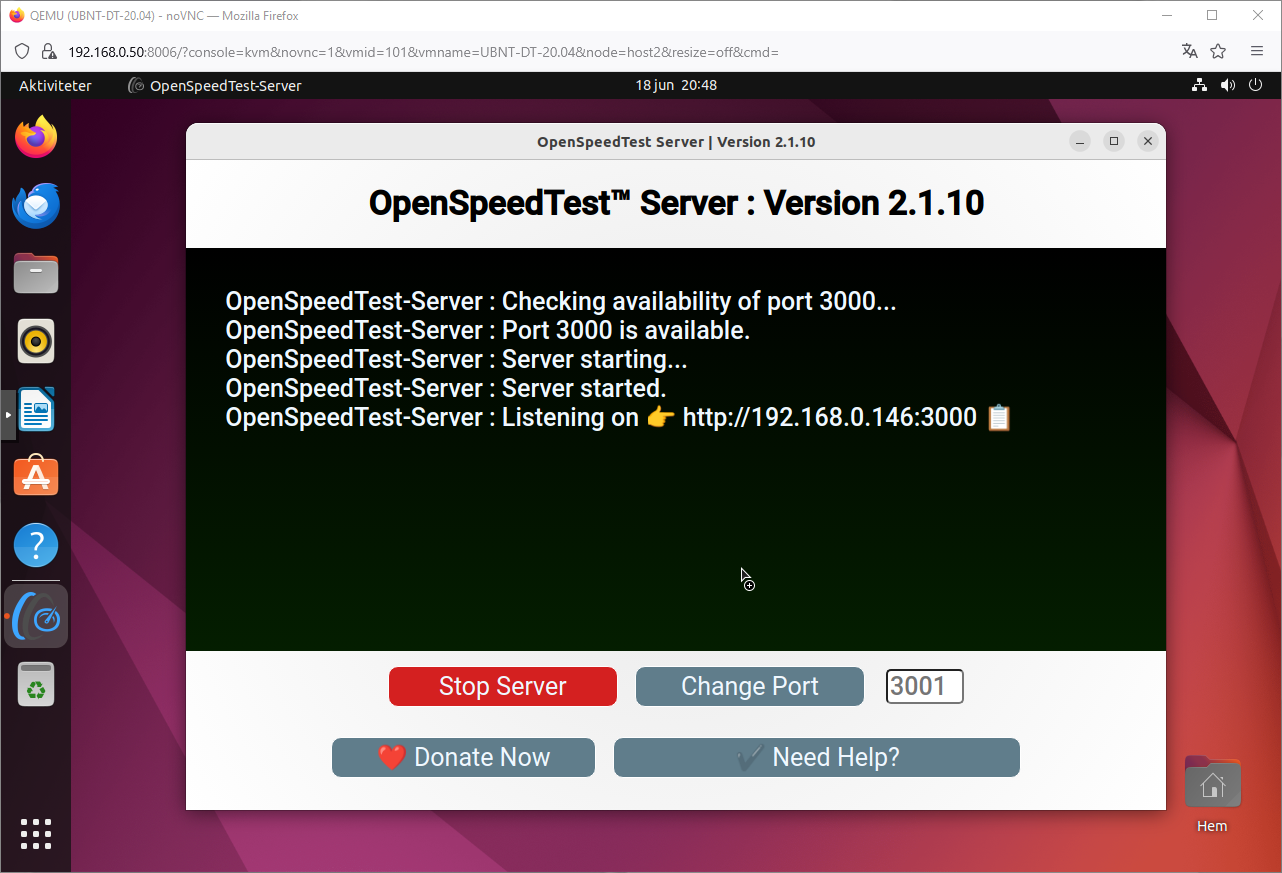Image resolution: width=1282 pixels, height=873 pixels.
Task: Expand the noVNC side panel handle
Action: coord(8,414)
